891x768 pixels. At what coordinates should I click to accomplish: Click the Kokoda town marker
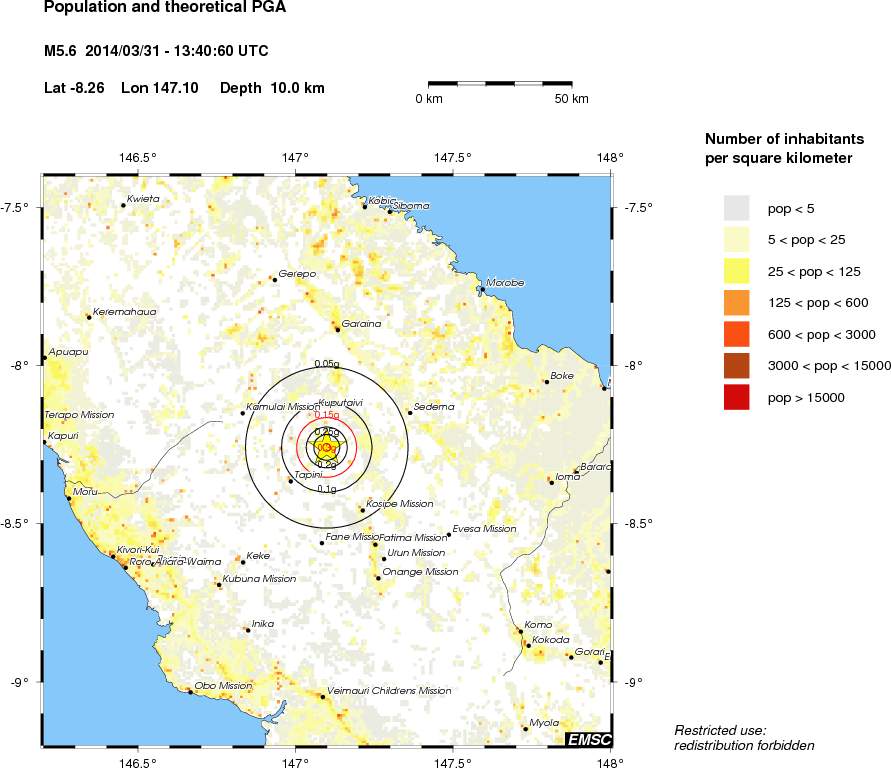528,645
